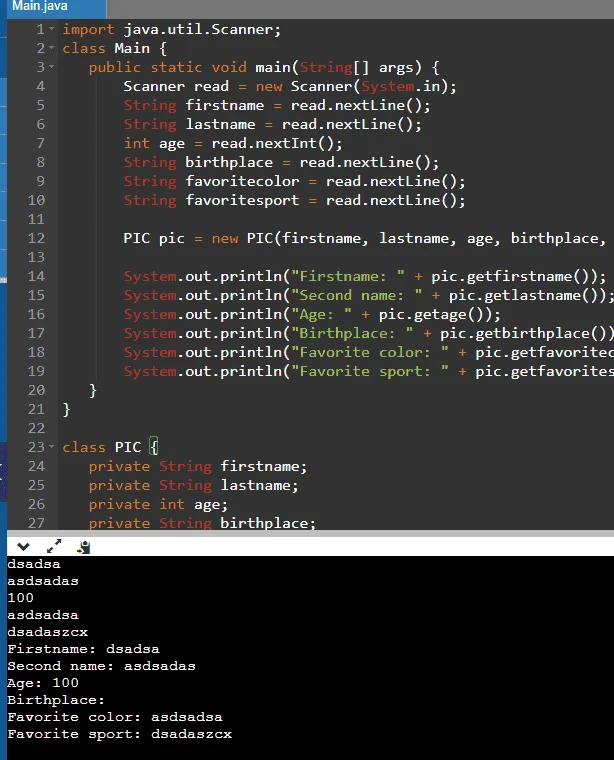Screen dimensions: 614x760
Task: Click line number 12 in the gutter
Action: pyautogui.click(x=36, y=238)
